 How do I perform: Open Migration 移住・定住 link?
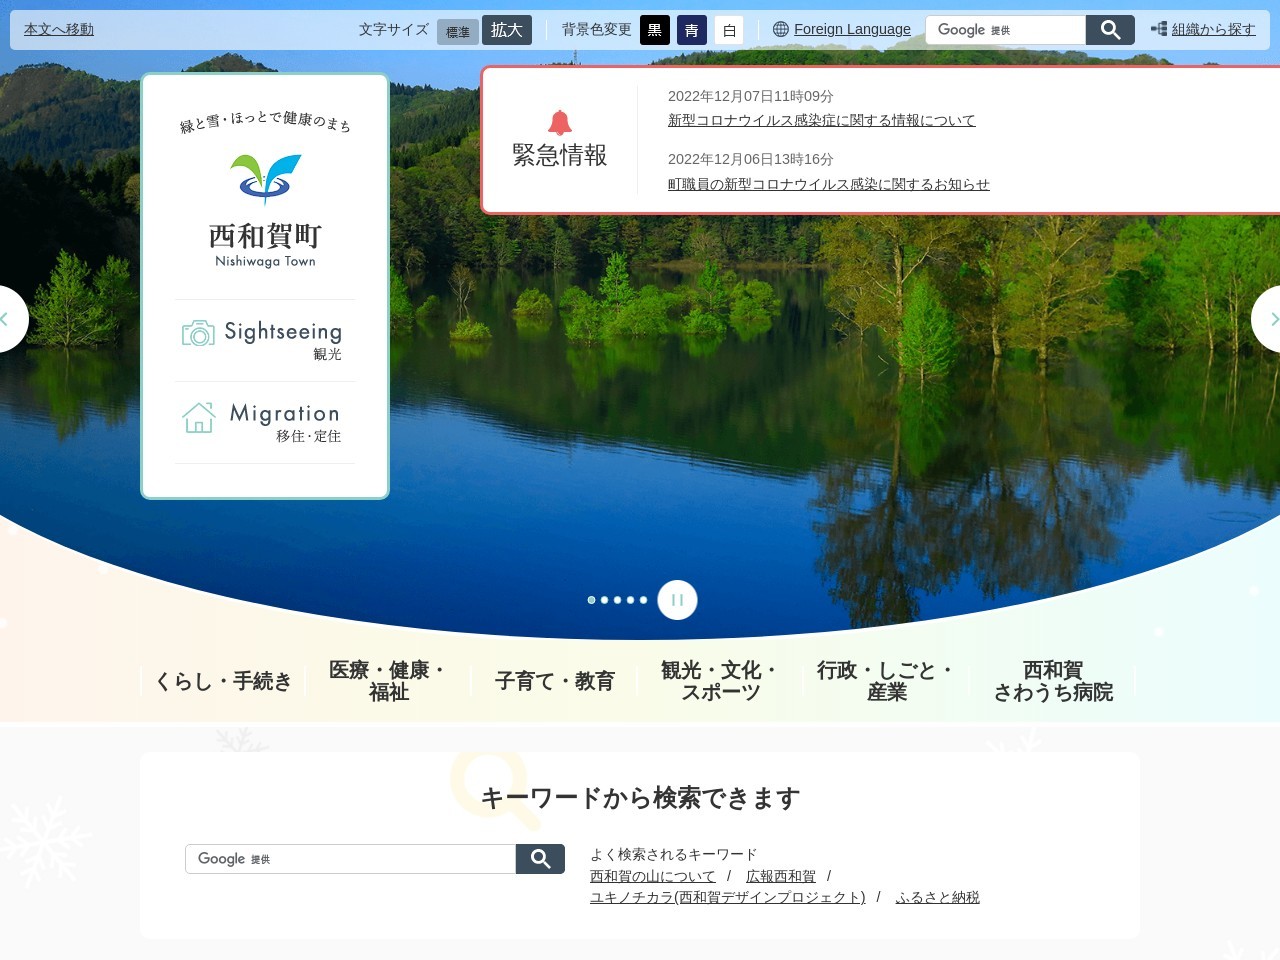click(265, 422)
